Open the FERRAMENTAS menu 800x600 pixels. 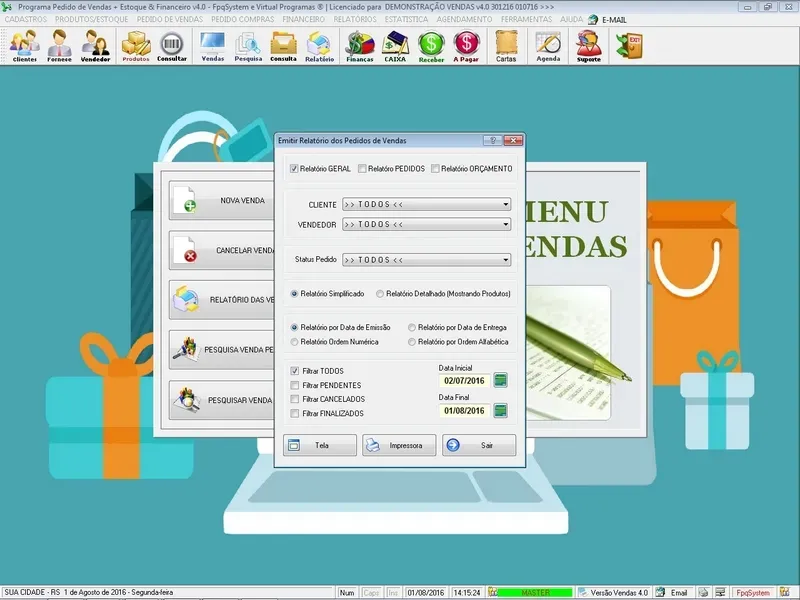pos(527,19)
